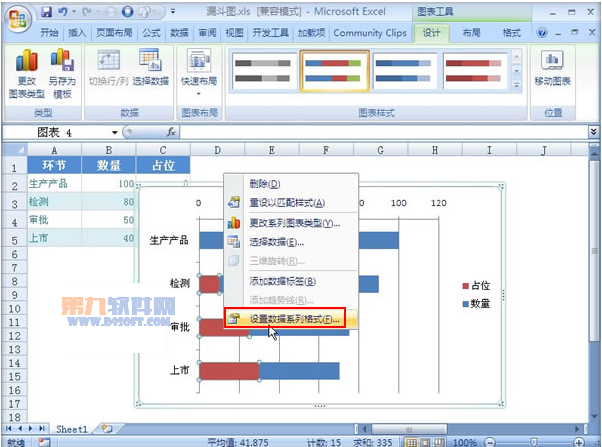Click the Office Button orb
The height and width of the screenshot is (447, 602).
tap(17, 18)
